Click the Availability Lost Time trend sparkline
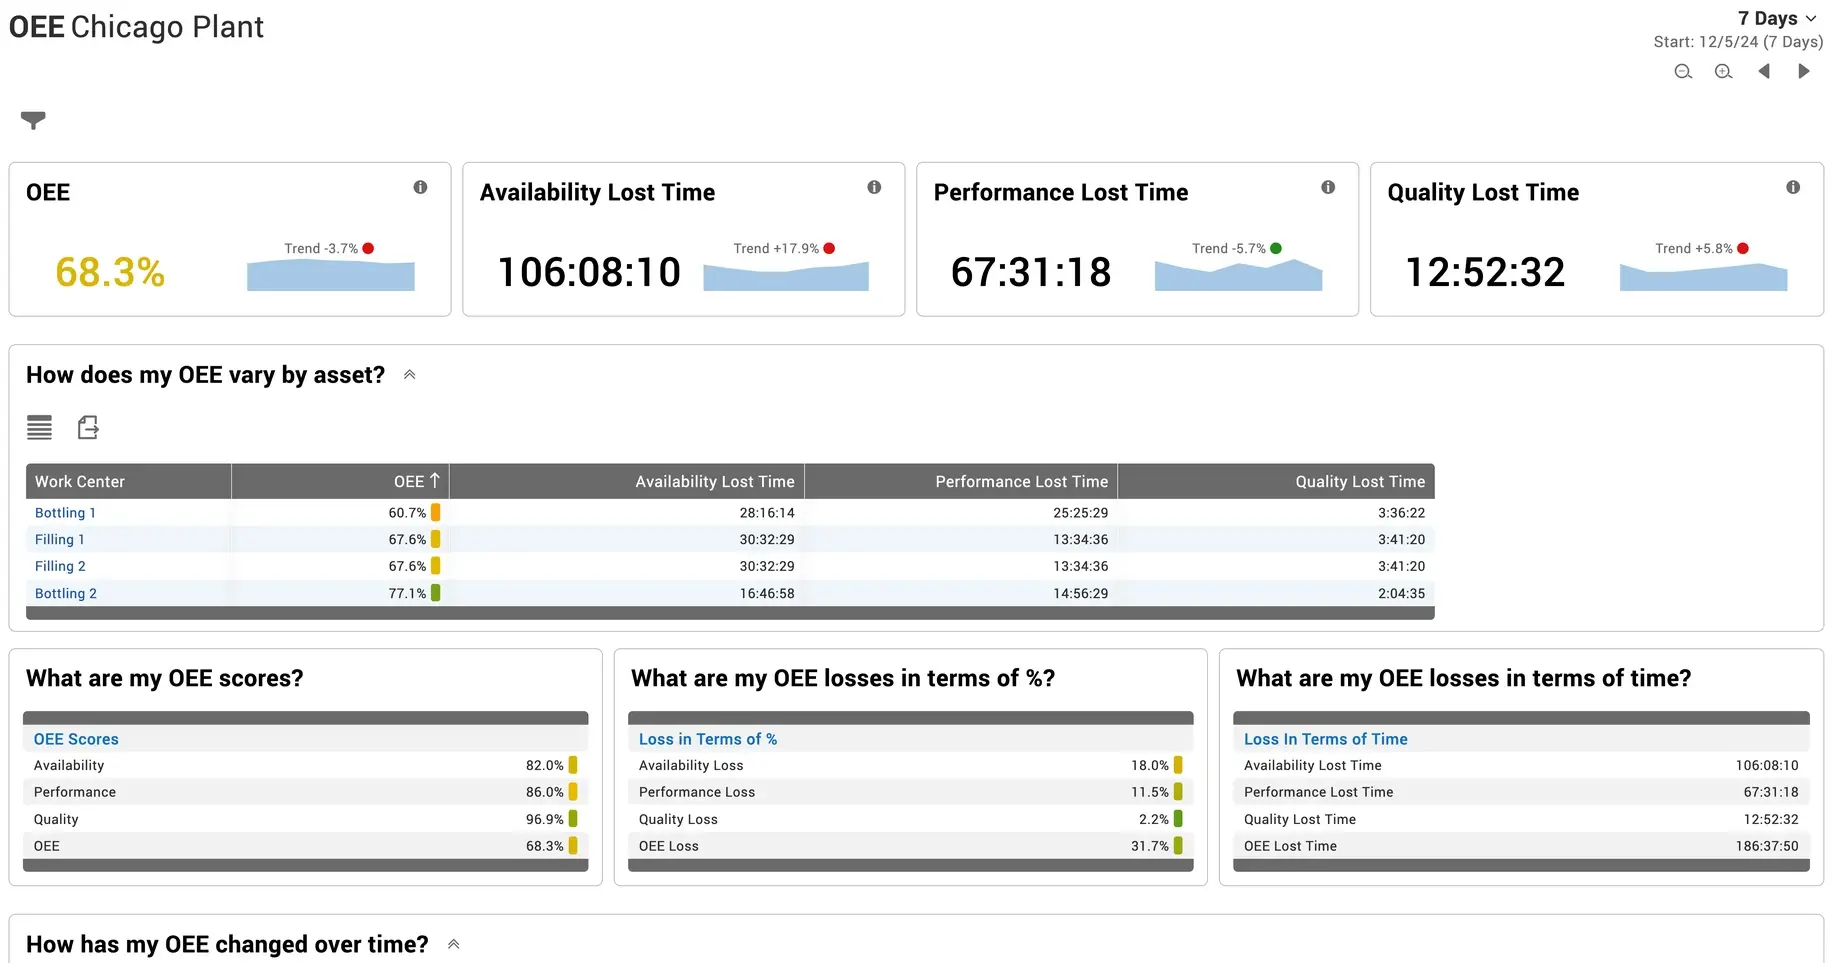The height and width of the screenshot is (963, 1832). (x=786, y=275)
